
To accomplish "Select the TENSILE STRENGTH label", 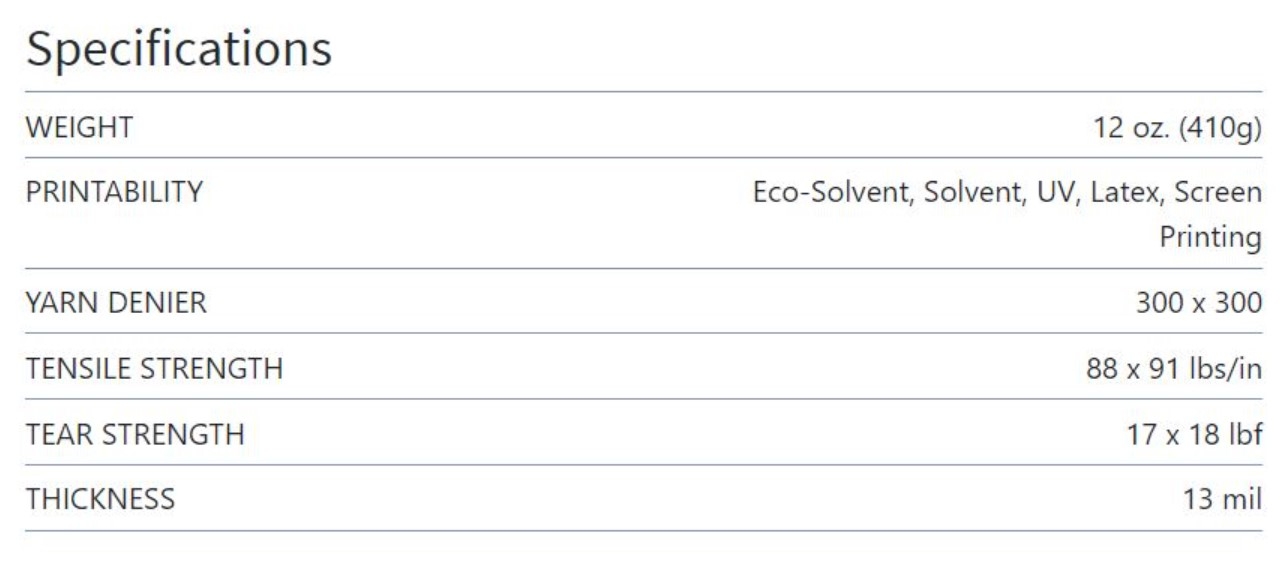I will [155, 369].
